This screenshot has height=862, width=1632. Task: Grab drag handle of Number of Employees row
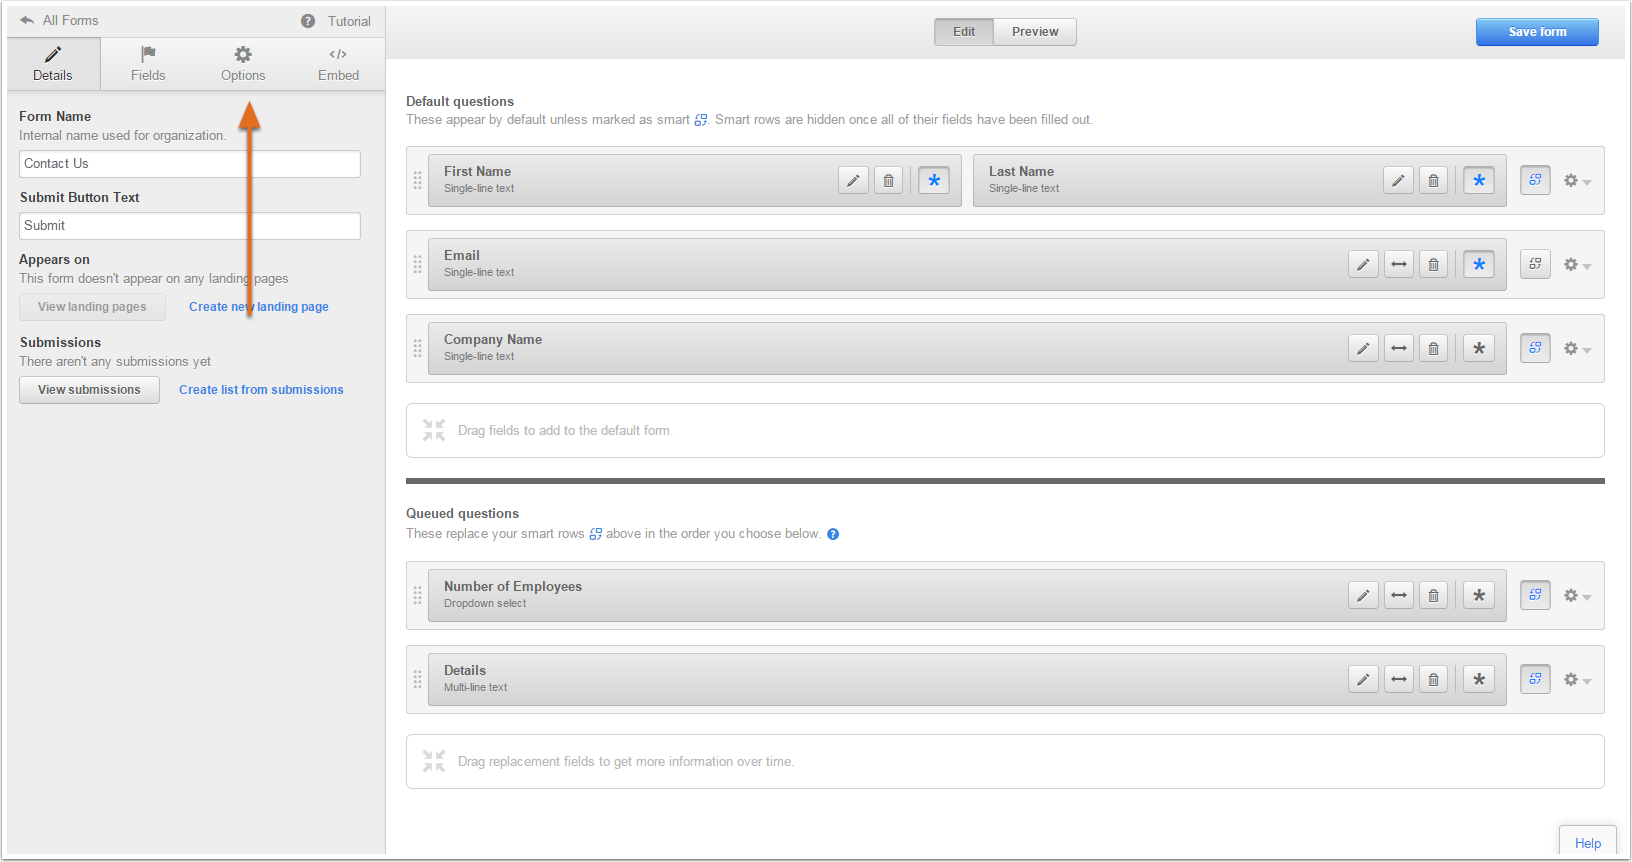pyautogui.click(x=418, y=596)
